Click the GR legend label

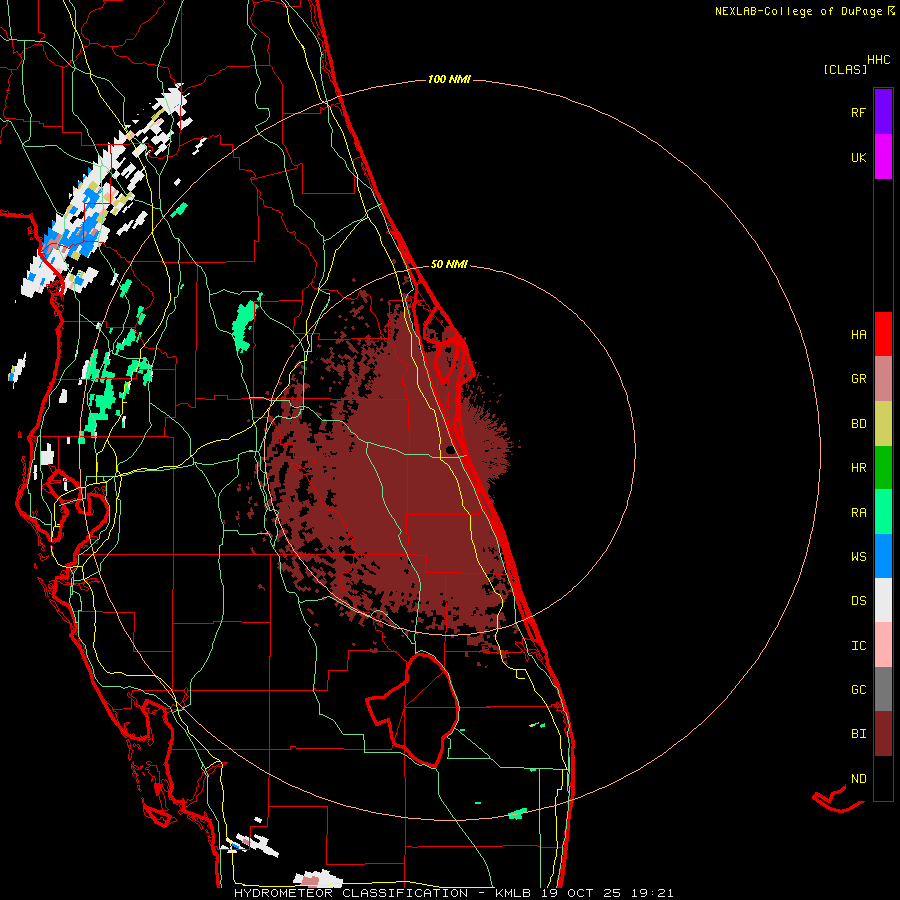[858, 379]
